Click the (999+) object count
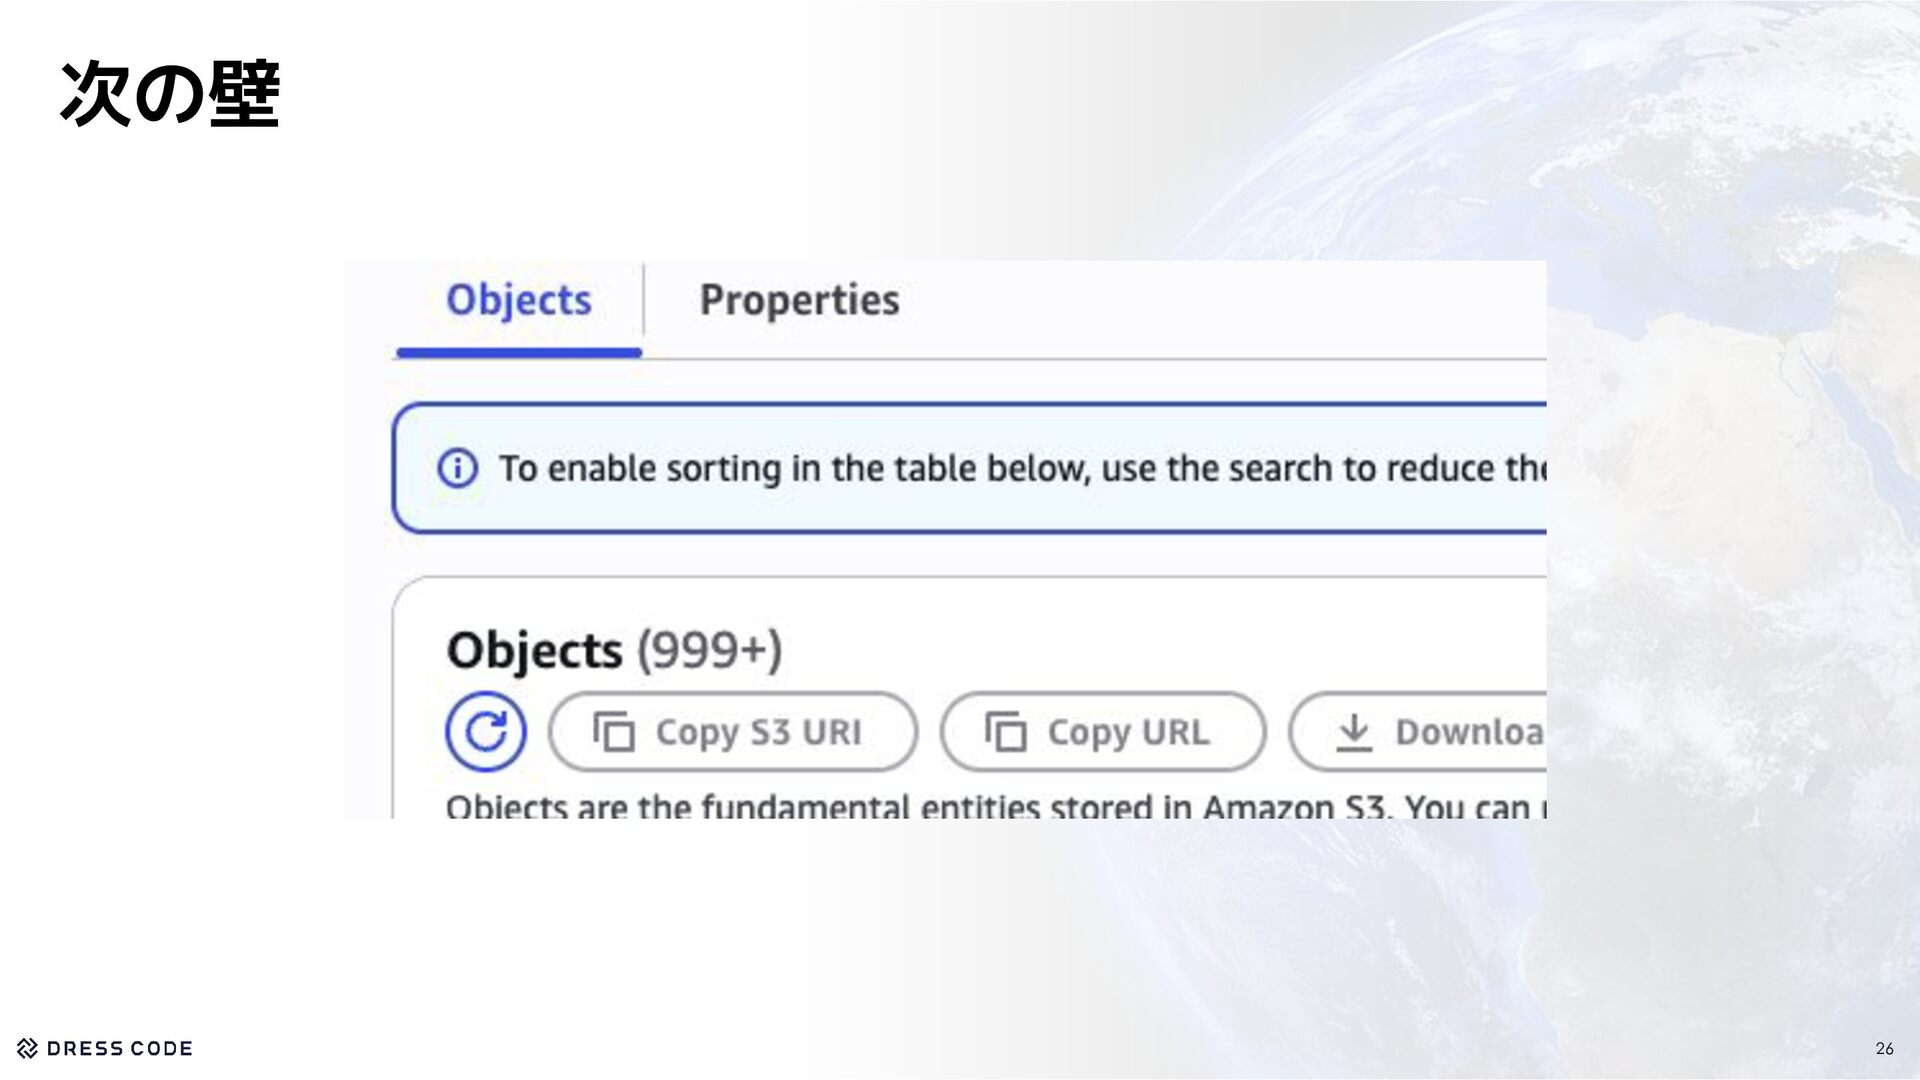1920x1080 pixels. tap(709, 651)
